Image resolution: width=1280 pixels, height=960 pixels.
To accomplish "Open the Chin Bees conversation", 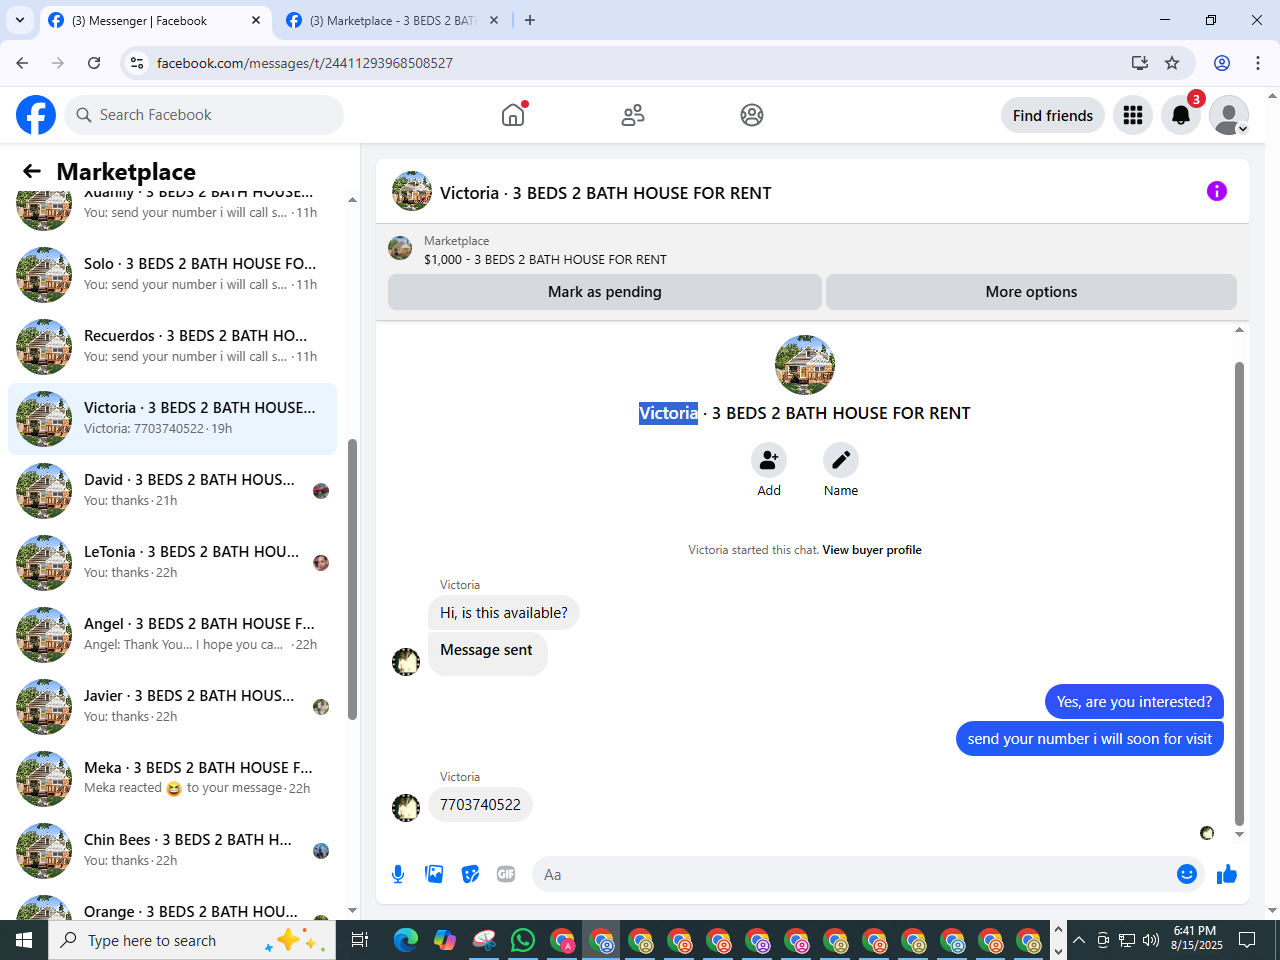I will [172, 850].
